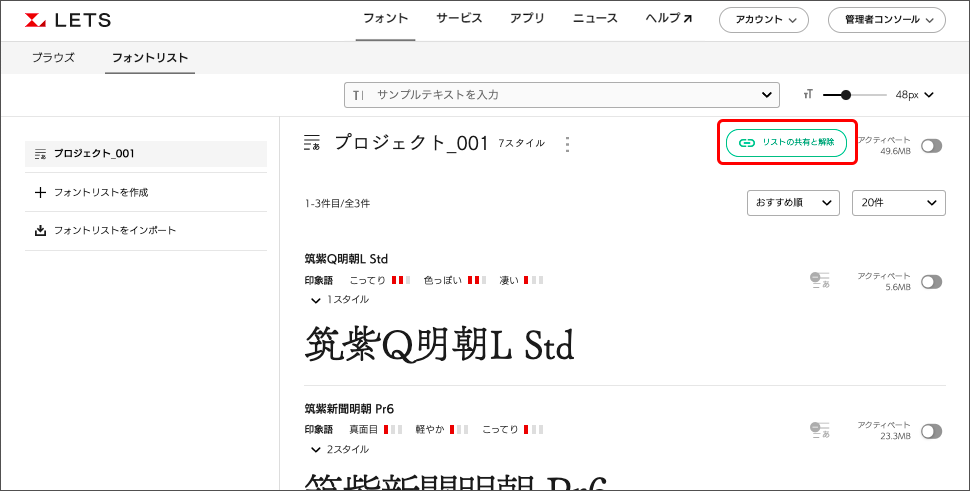Click add-to-list icon for 筑紫Q明朝L Std
Viewport: 970px width, 491px height.
click(820, 281)
